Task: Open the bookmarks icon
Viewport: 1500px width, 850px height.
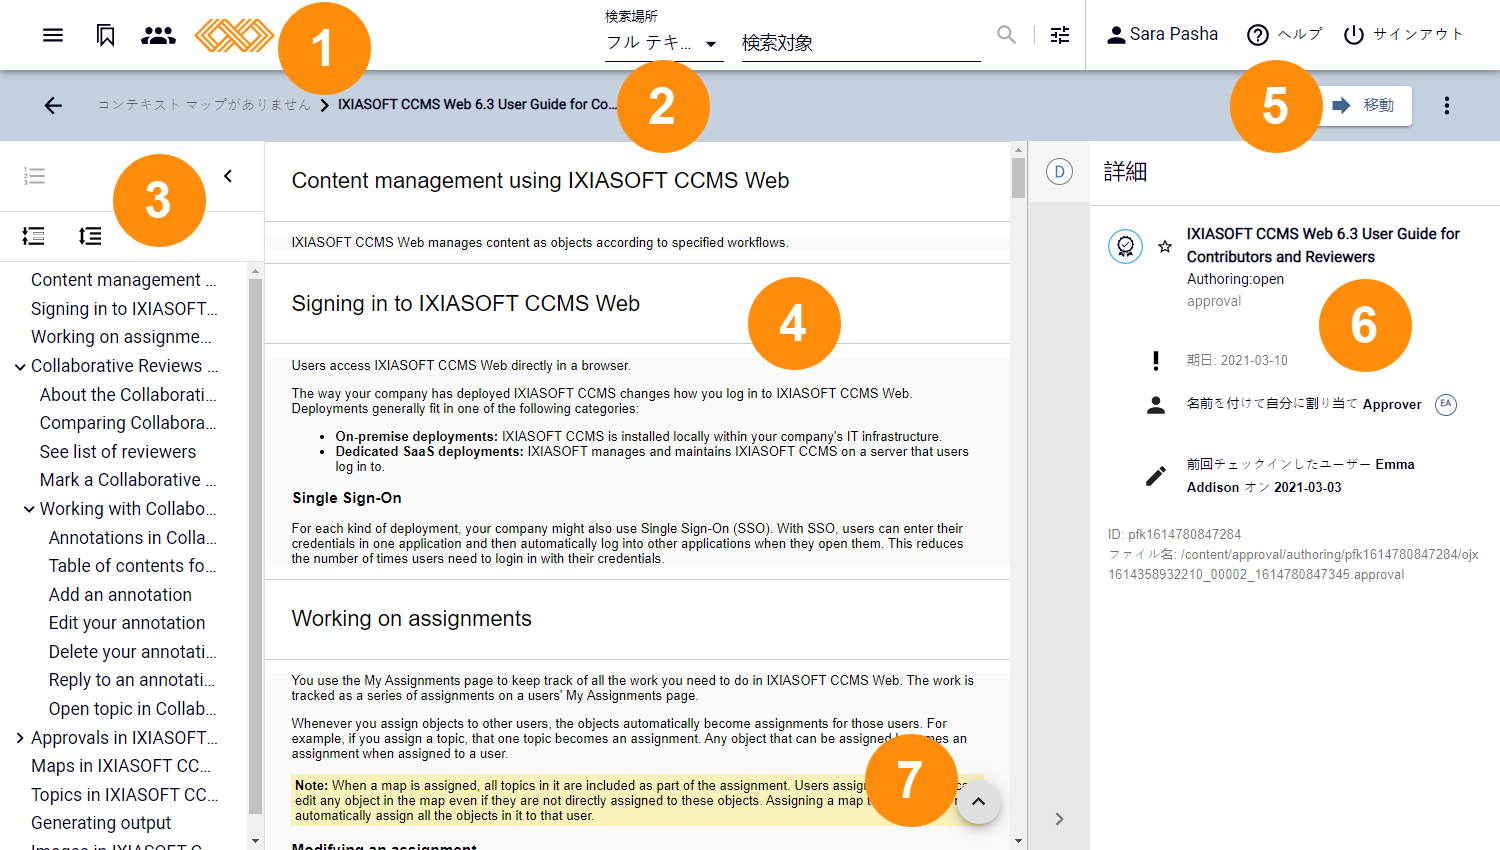Action: (x=105, y=35)
